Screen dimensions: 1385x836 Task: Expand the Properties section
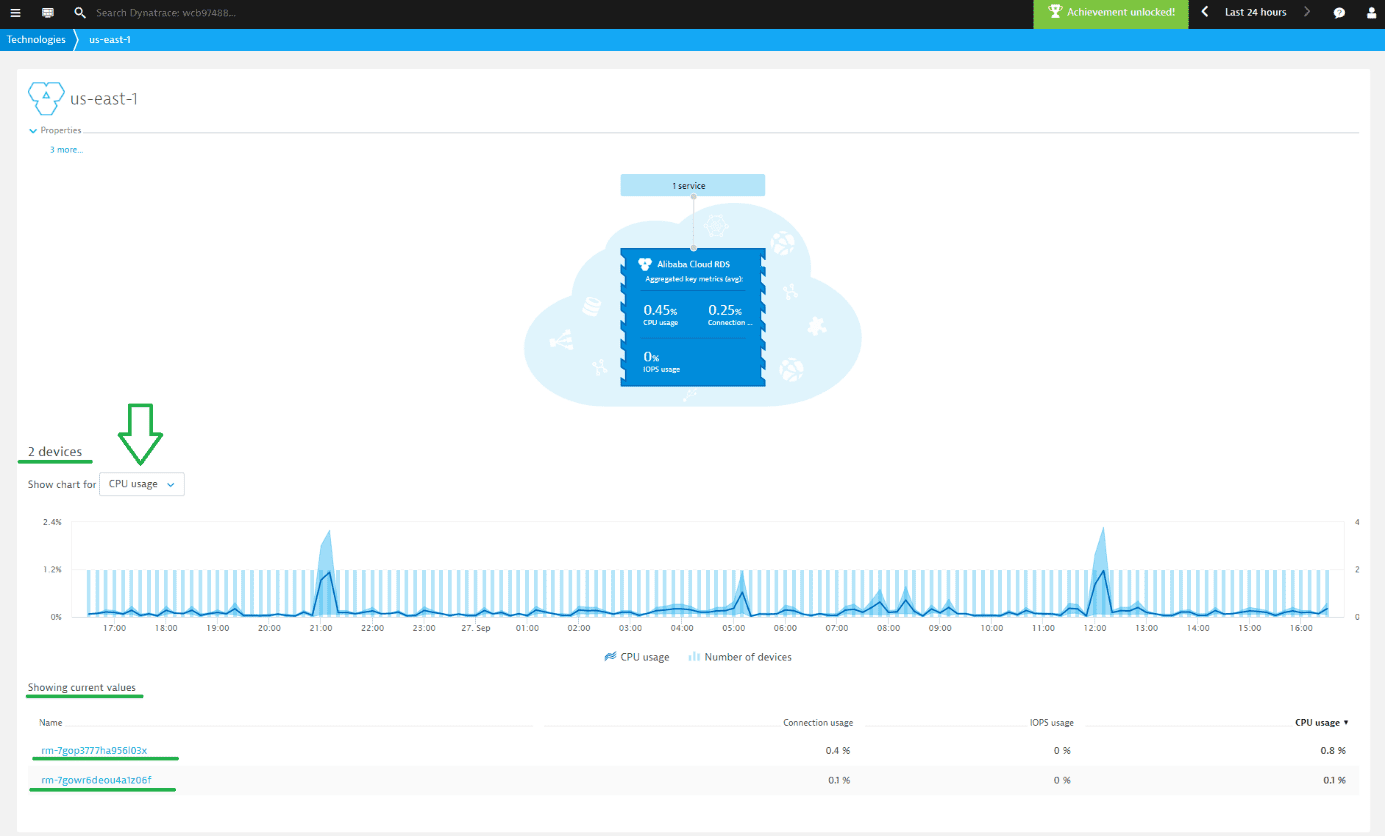pos(55,131)
